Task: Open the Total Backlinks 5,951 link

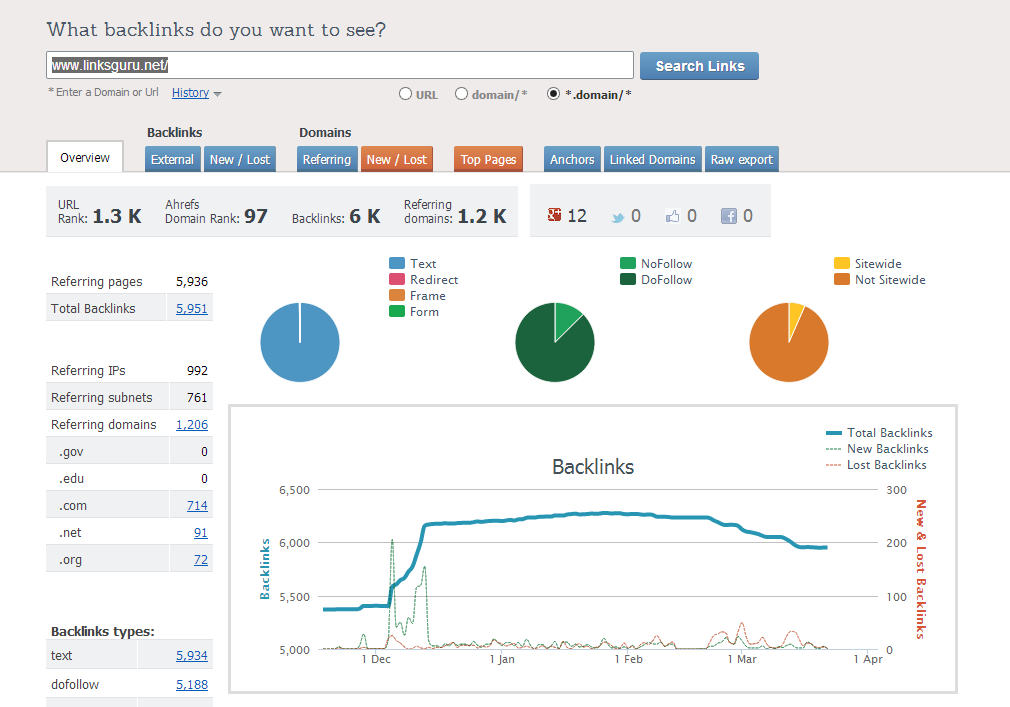Action: pyautogui.click(x=191, y=309)
